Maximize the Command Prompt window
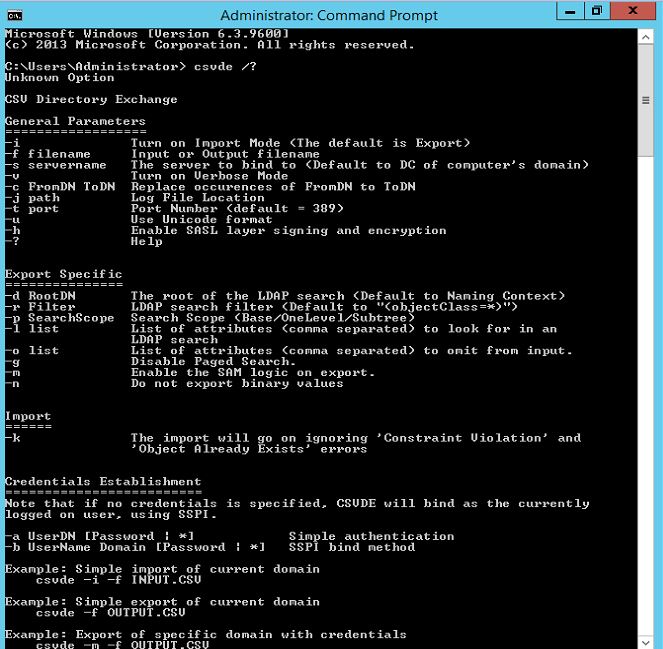 pyautogui.click(x=597, y=11)
